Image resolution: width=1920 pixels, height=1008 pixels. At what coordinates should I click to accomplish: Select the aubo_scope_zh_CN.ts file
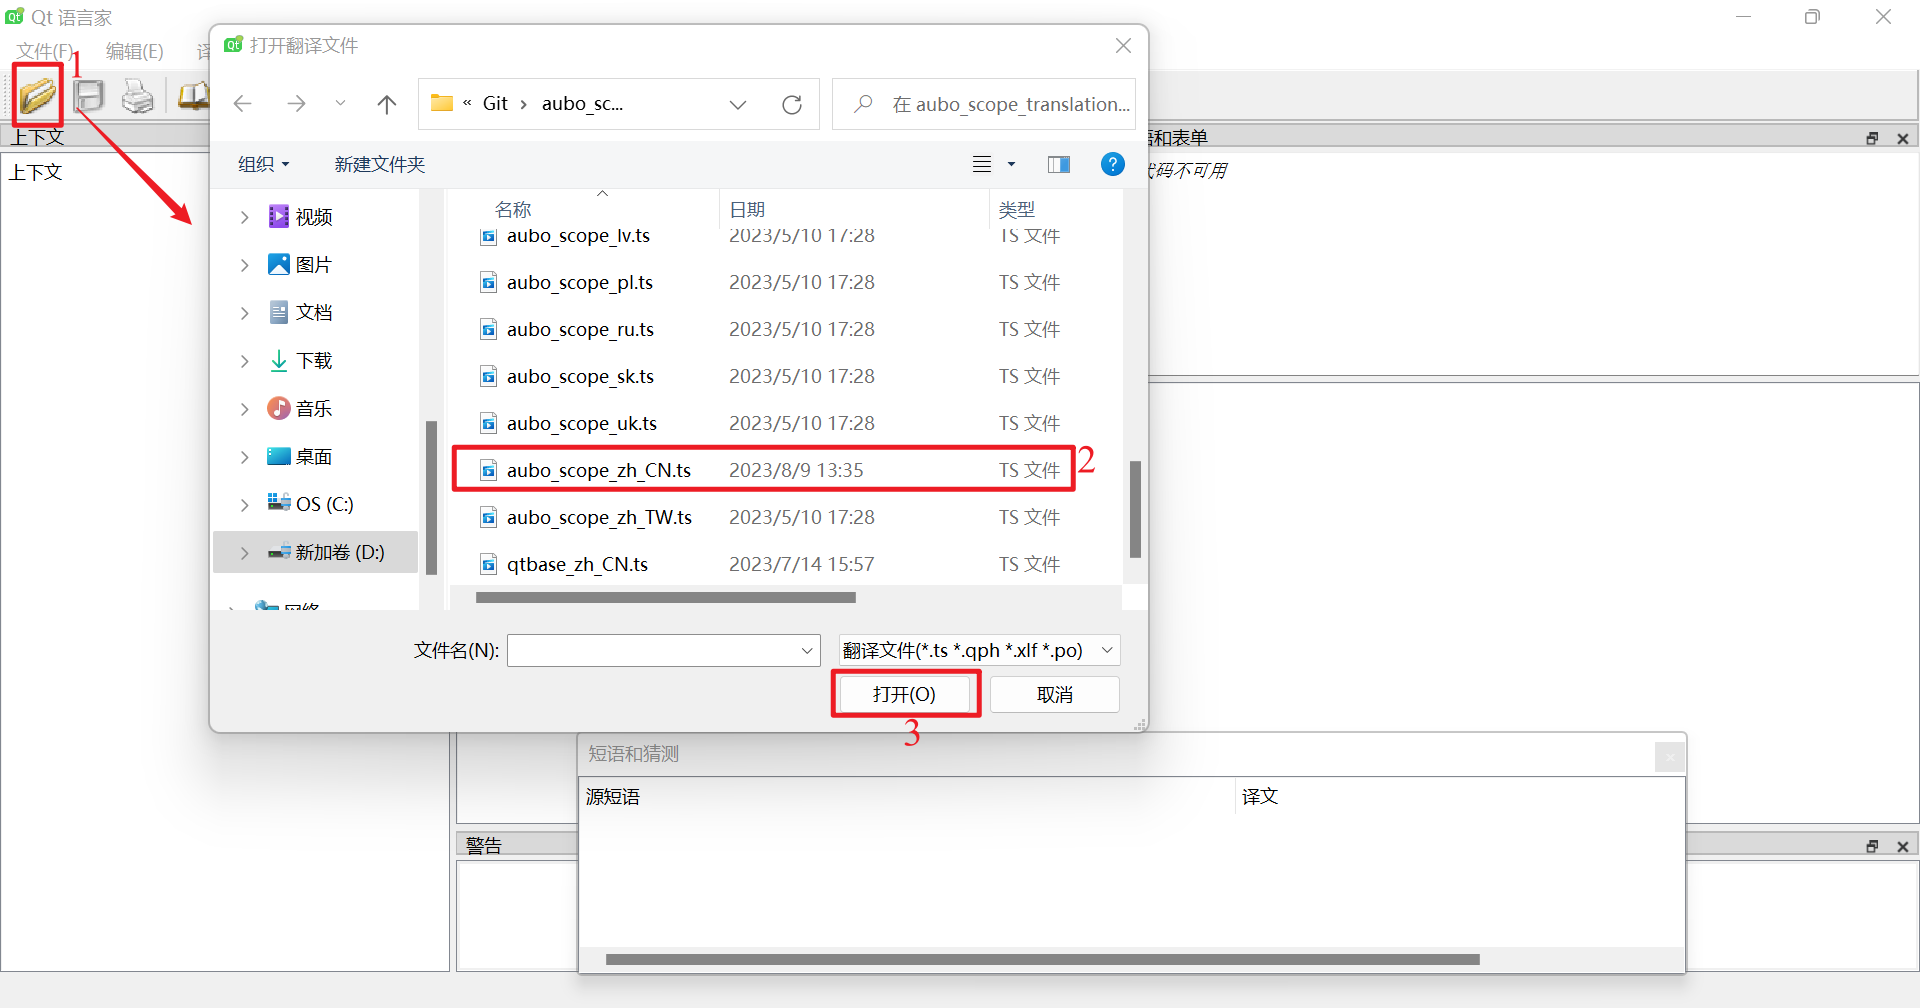(x=598, y=471)
